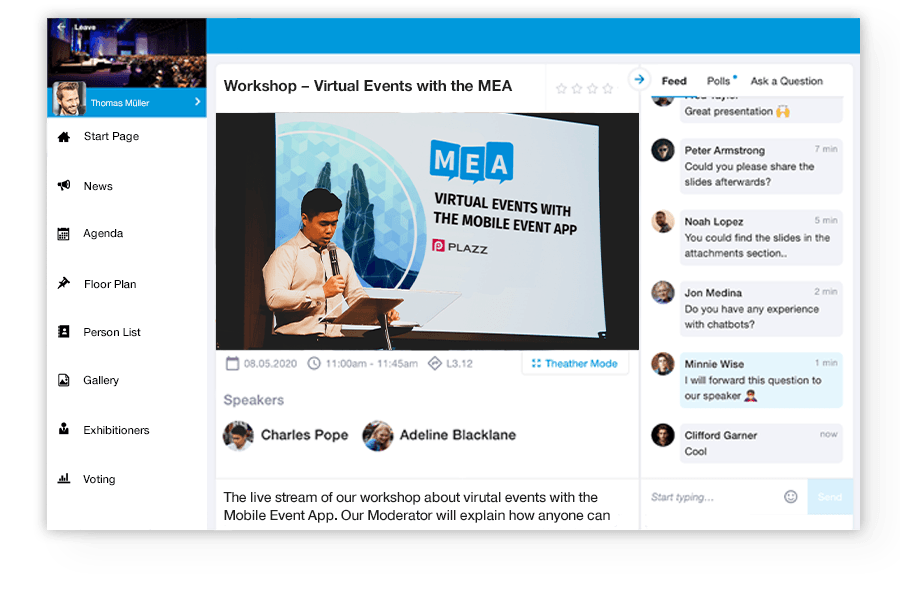Rate the workshop two stars
Screen dimensions: 900x593
577,88
